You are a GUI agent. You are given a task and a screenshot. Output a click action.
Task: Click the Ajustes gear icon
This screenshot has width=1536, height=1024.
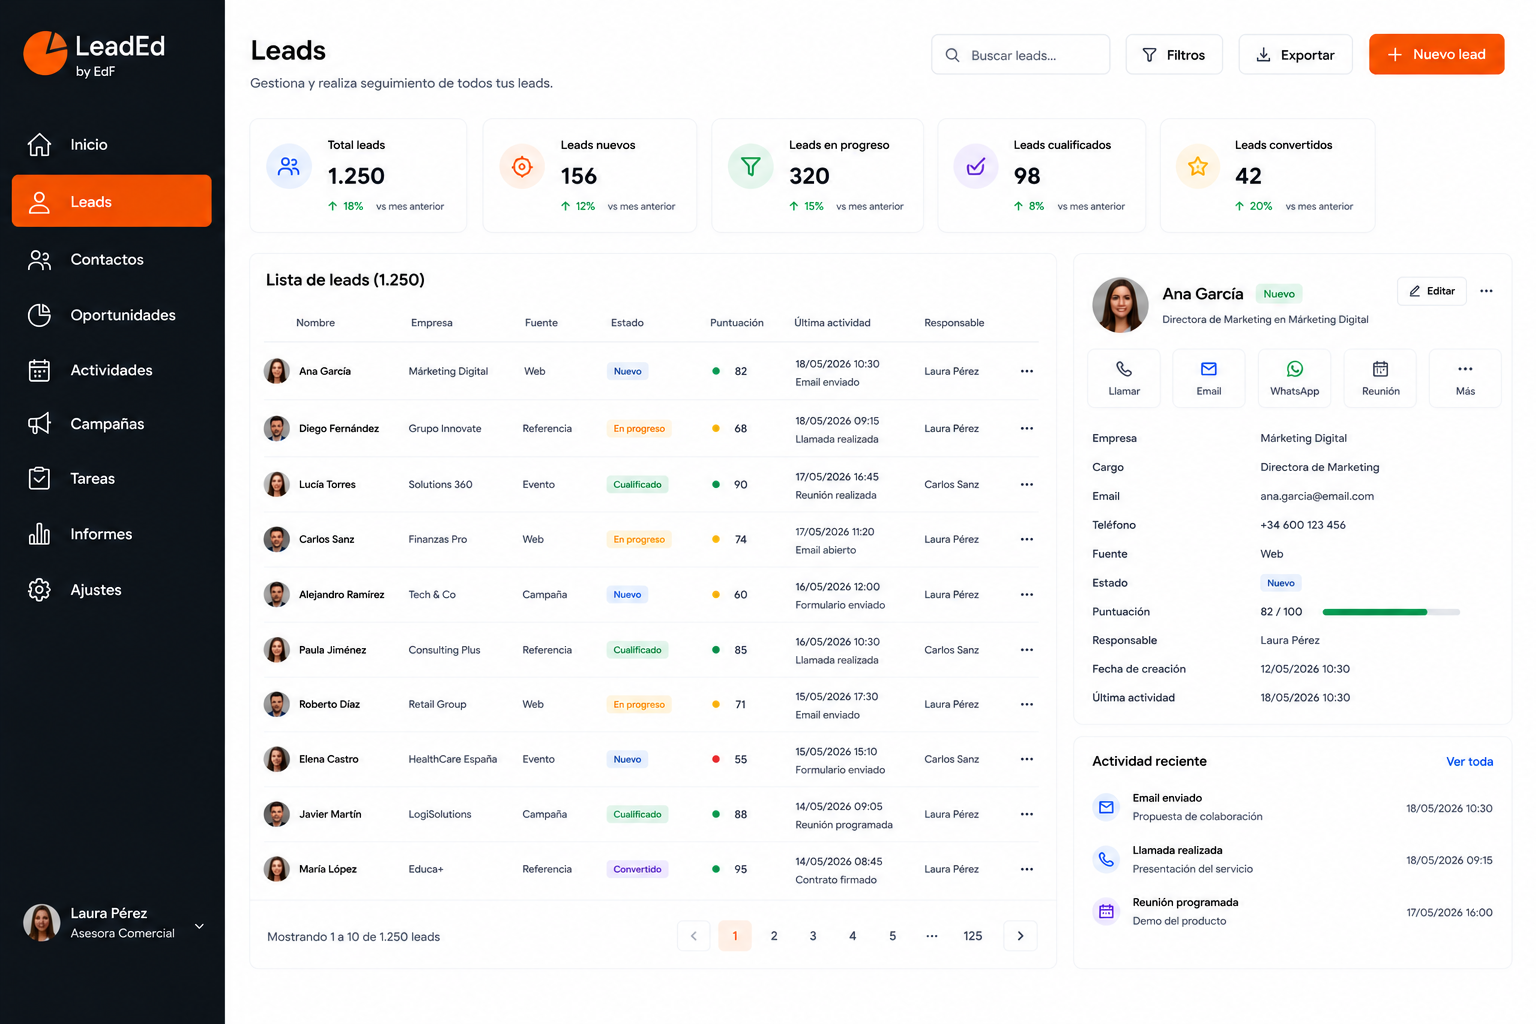39,590
